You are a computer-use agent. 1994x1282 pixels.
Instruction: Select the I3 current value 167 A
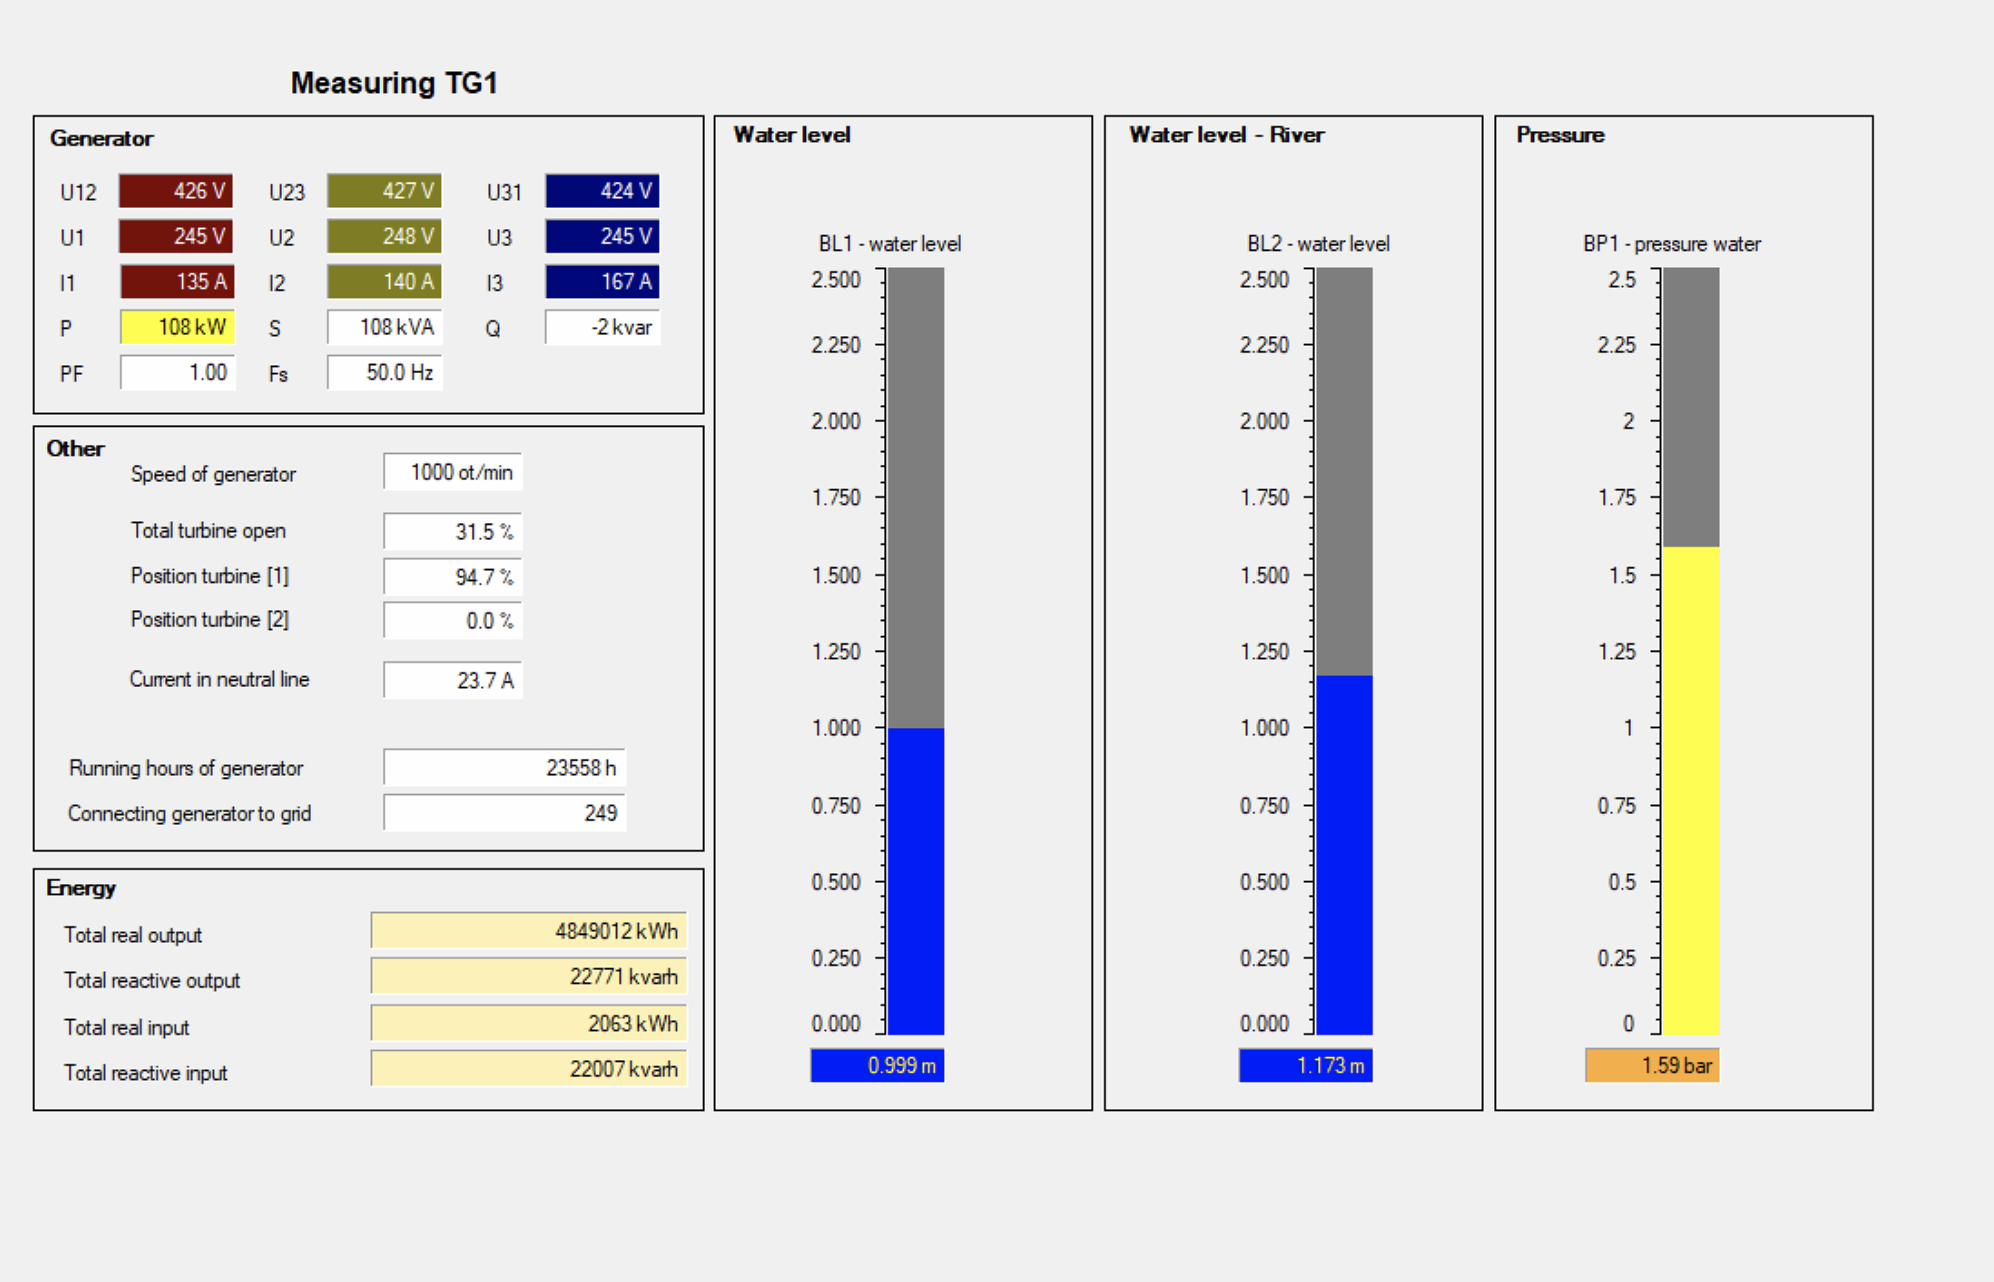click(x=602, y=282)
